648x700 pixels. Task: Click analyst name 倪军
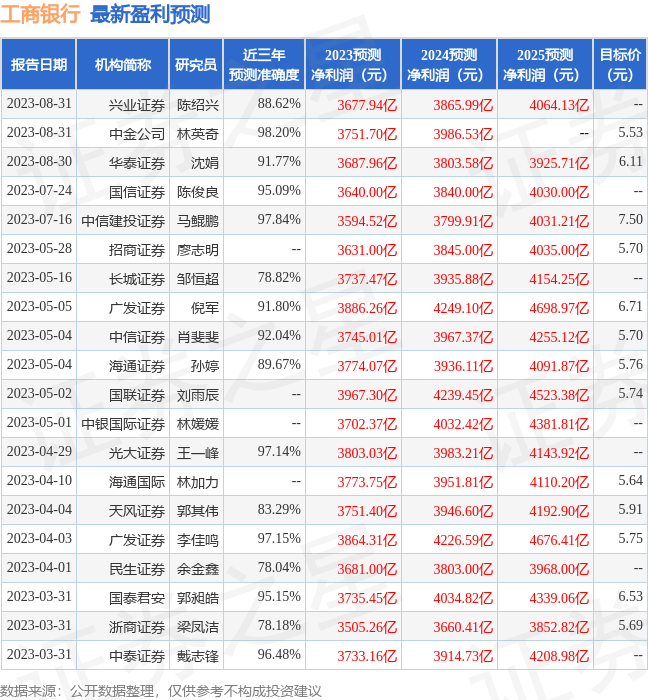coord(205,308)
